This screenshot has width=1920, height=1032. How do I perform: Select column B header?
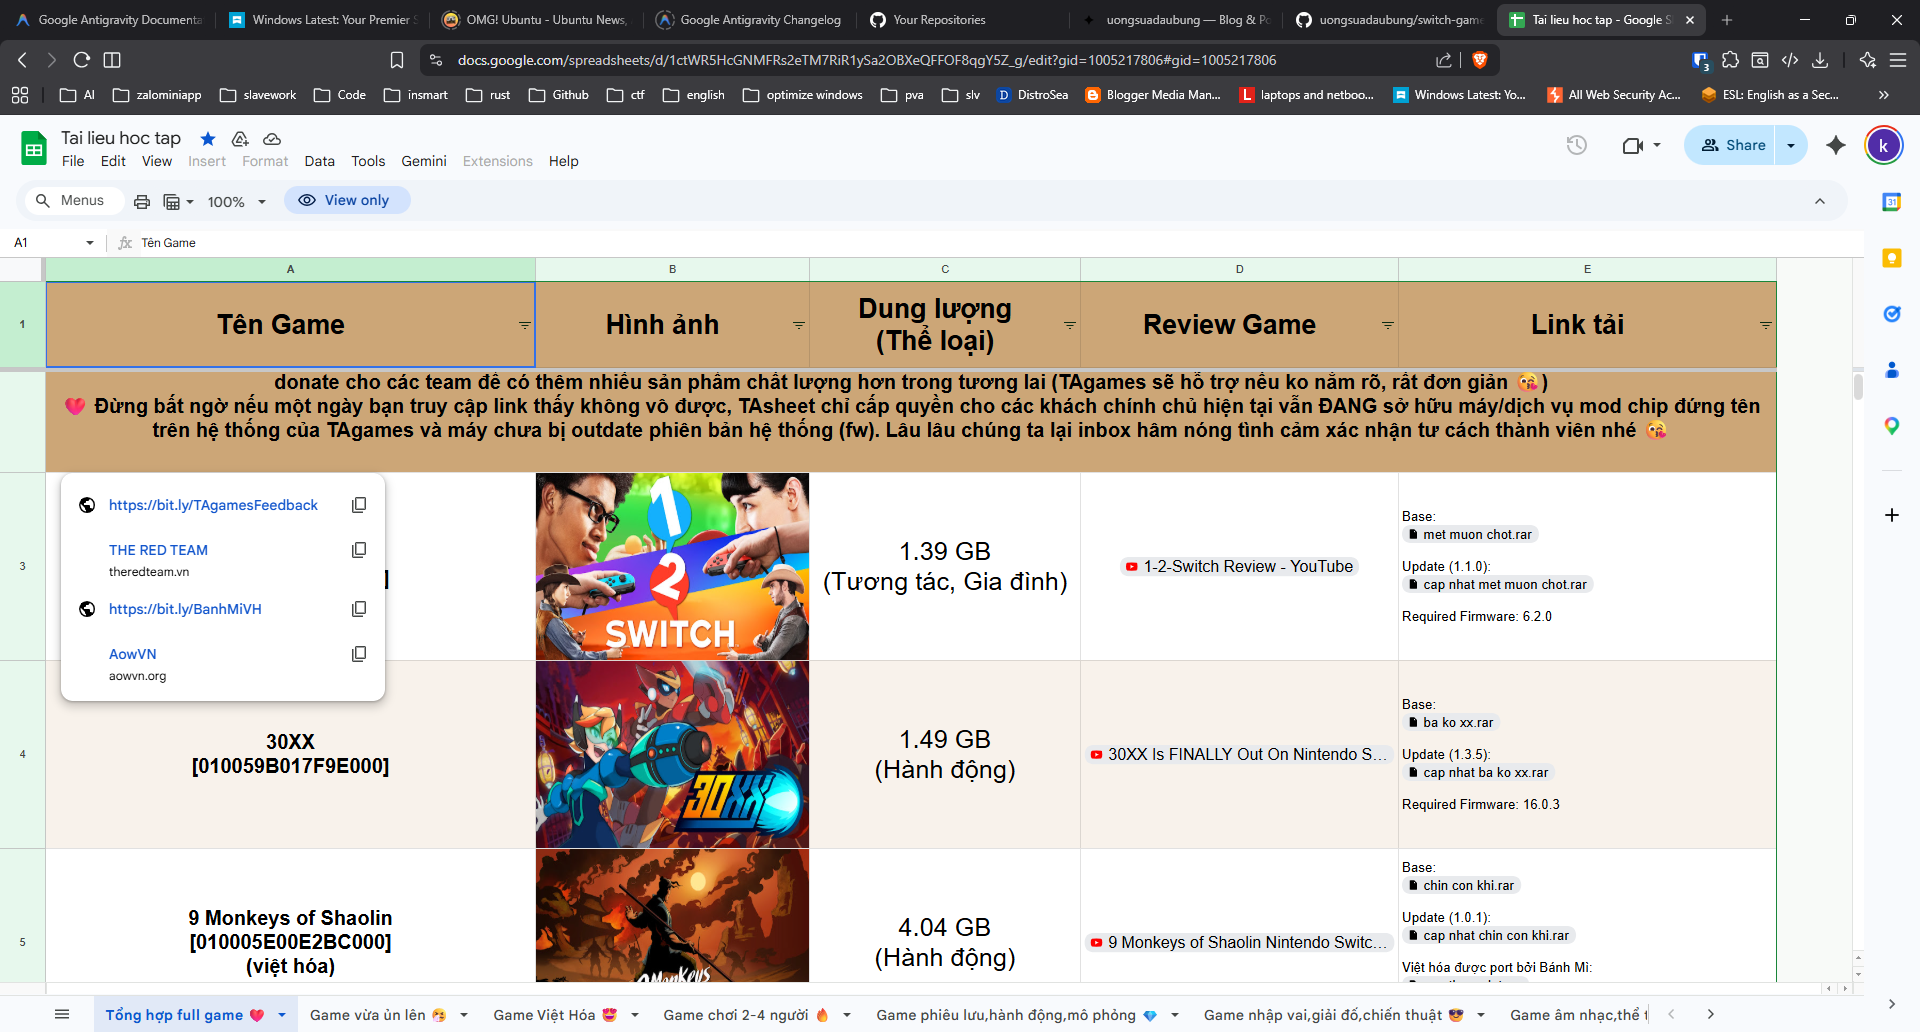[x=672, y=269]
